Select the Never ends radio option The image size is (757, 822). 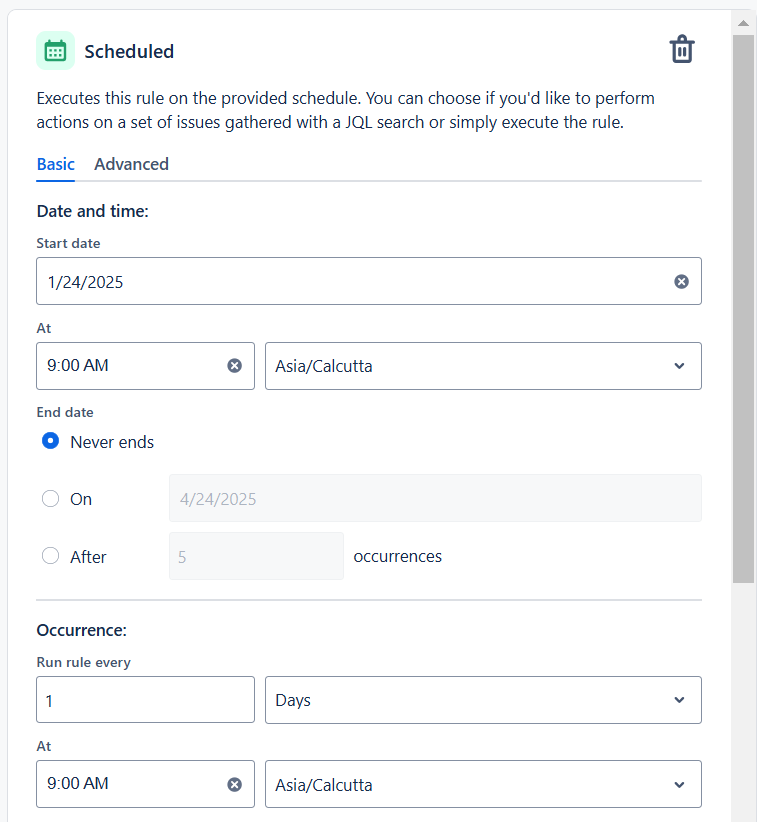tap(50, 441)
